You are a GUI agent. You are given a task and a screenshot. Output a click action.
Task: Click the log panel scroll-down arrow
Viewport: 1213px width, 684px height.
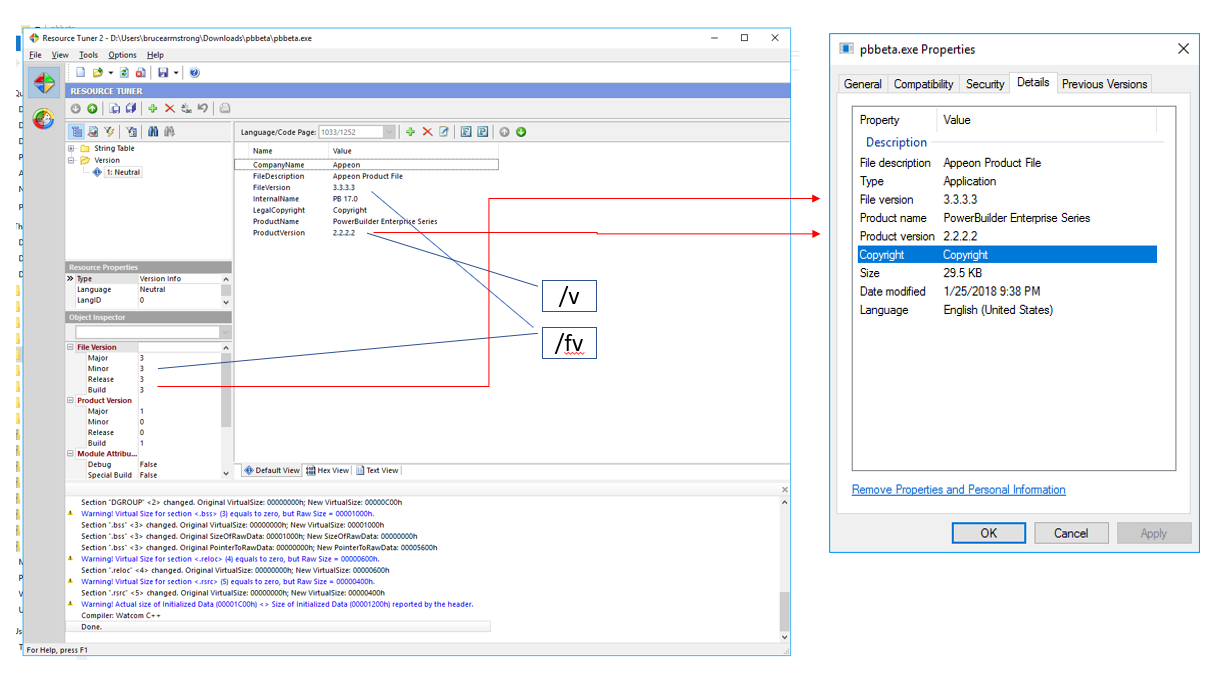coord(784,636)
